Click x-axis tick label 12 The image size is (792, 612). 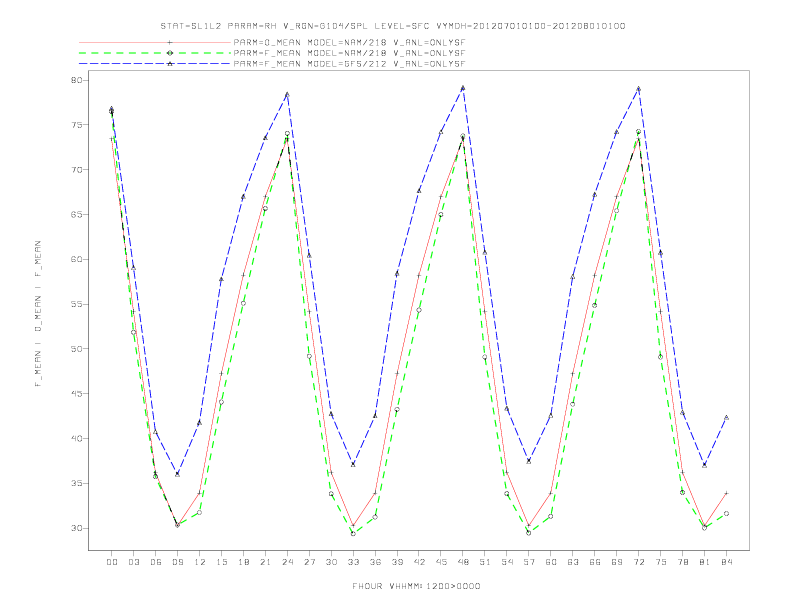(x=200, y=562)
